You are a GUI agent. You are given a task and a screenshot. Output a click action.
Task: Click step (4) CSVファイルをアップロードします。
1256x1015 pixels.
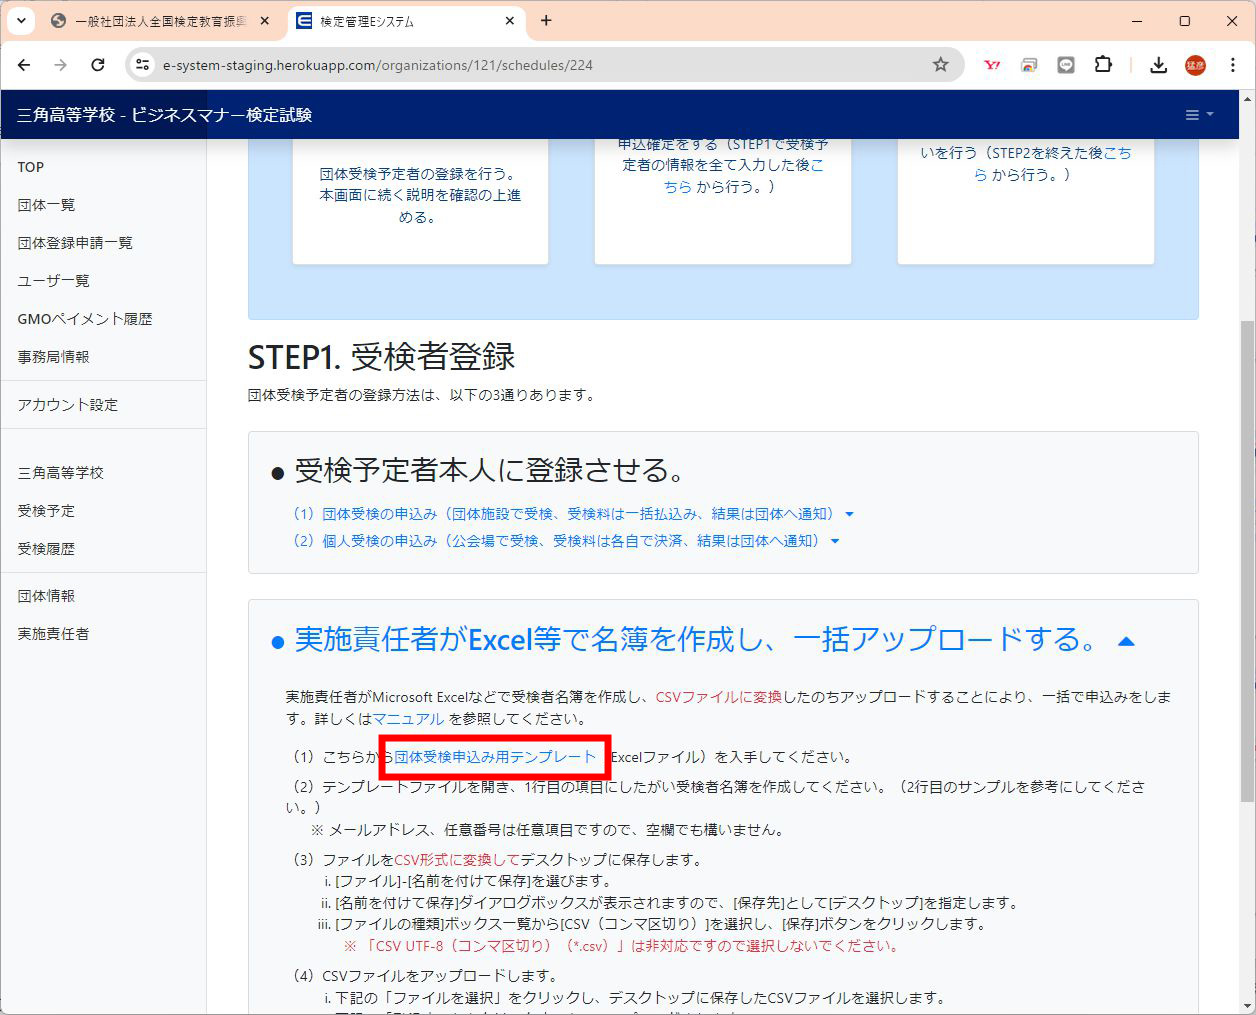coord(426,976)
